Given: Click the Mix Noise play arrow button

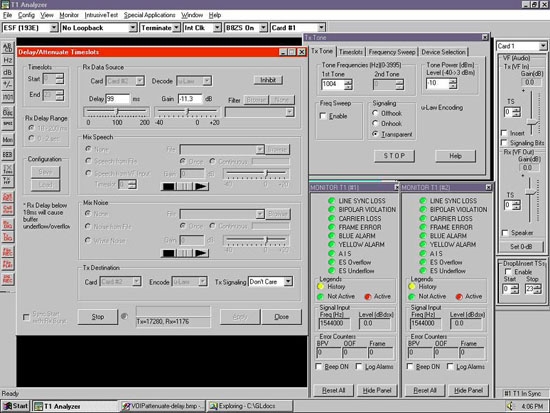Looking at the screenshot, I should (x=201, y=253).
